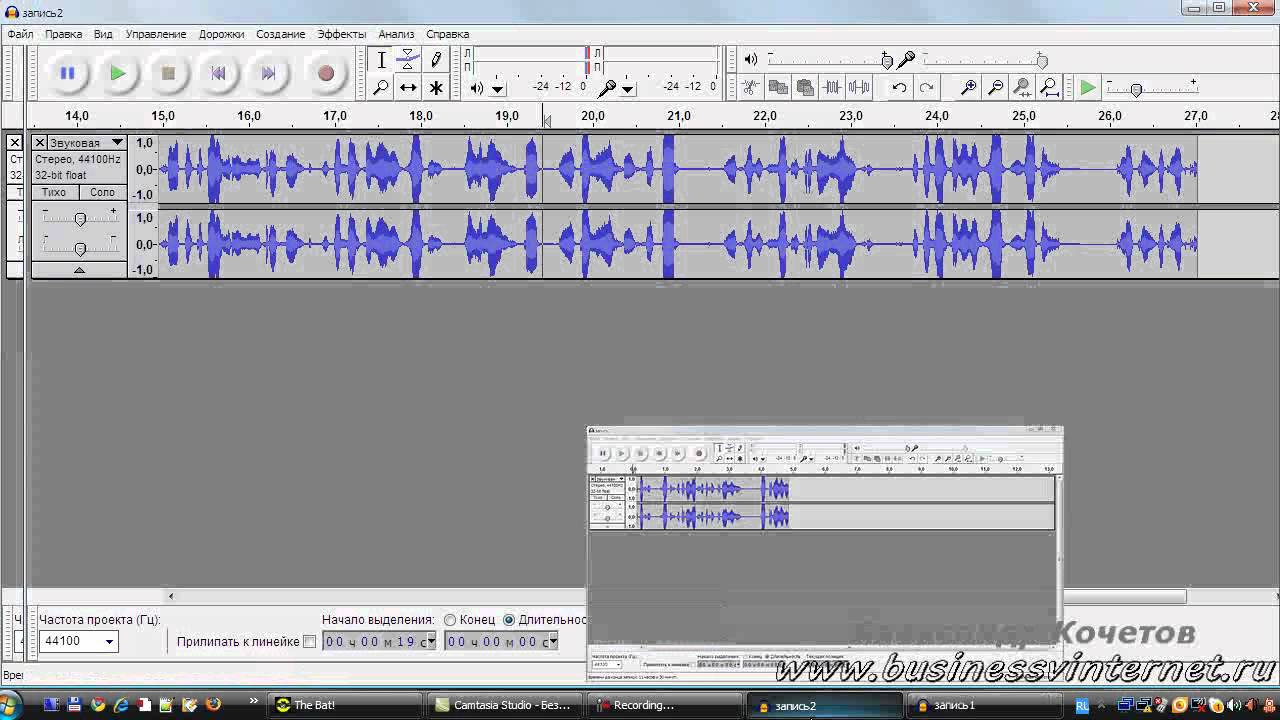Click the Trim audio icon
Viewport: 1280px width, 720px height.
(832, 88)
